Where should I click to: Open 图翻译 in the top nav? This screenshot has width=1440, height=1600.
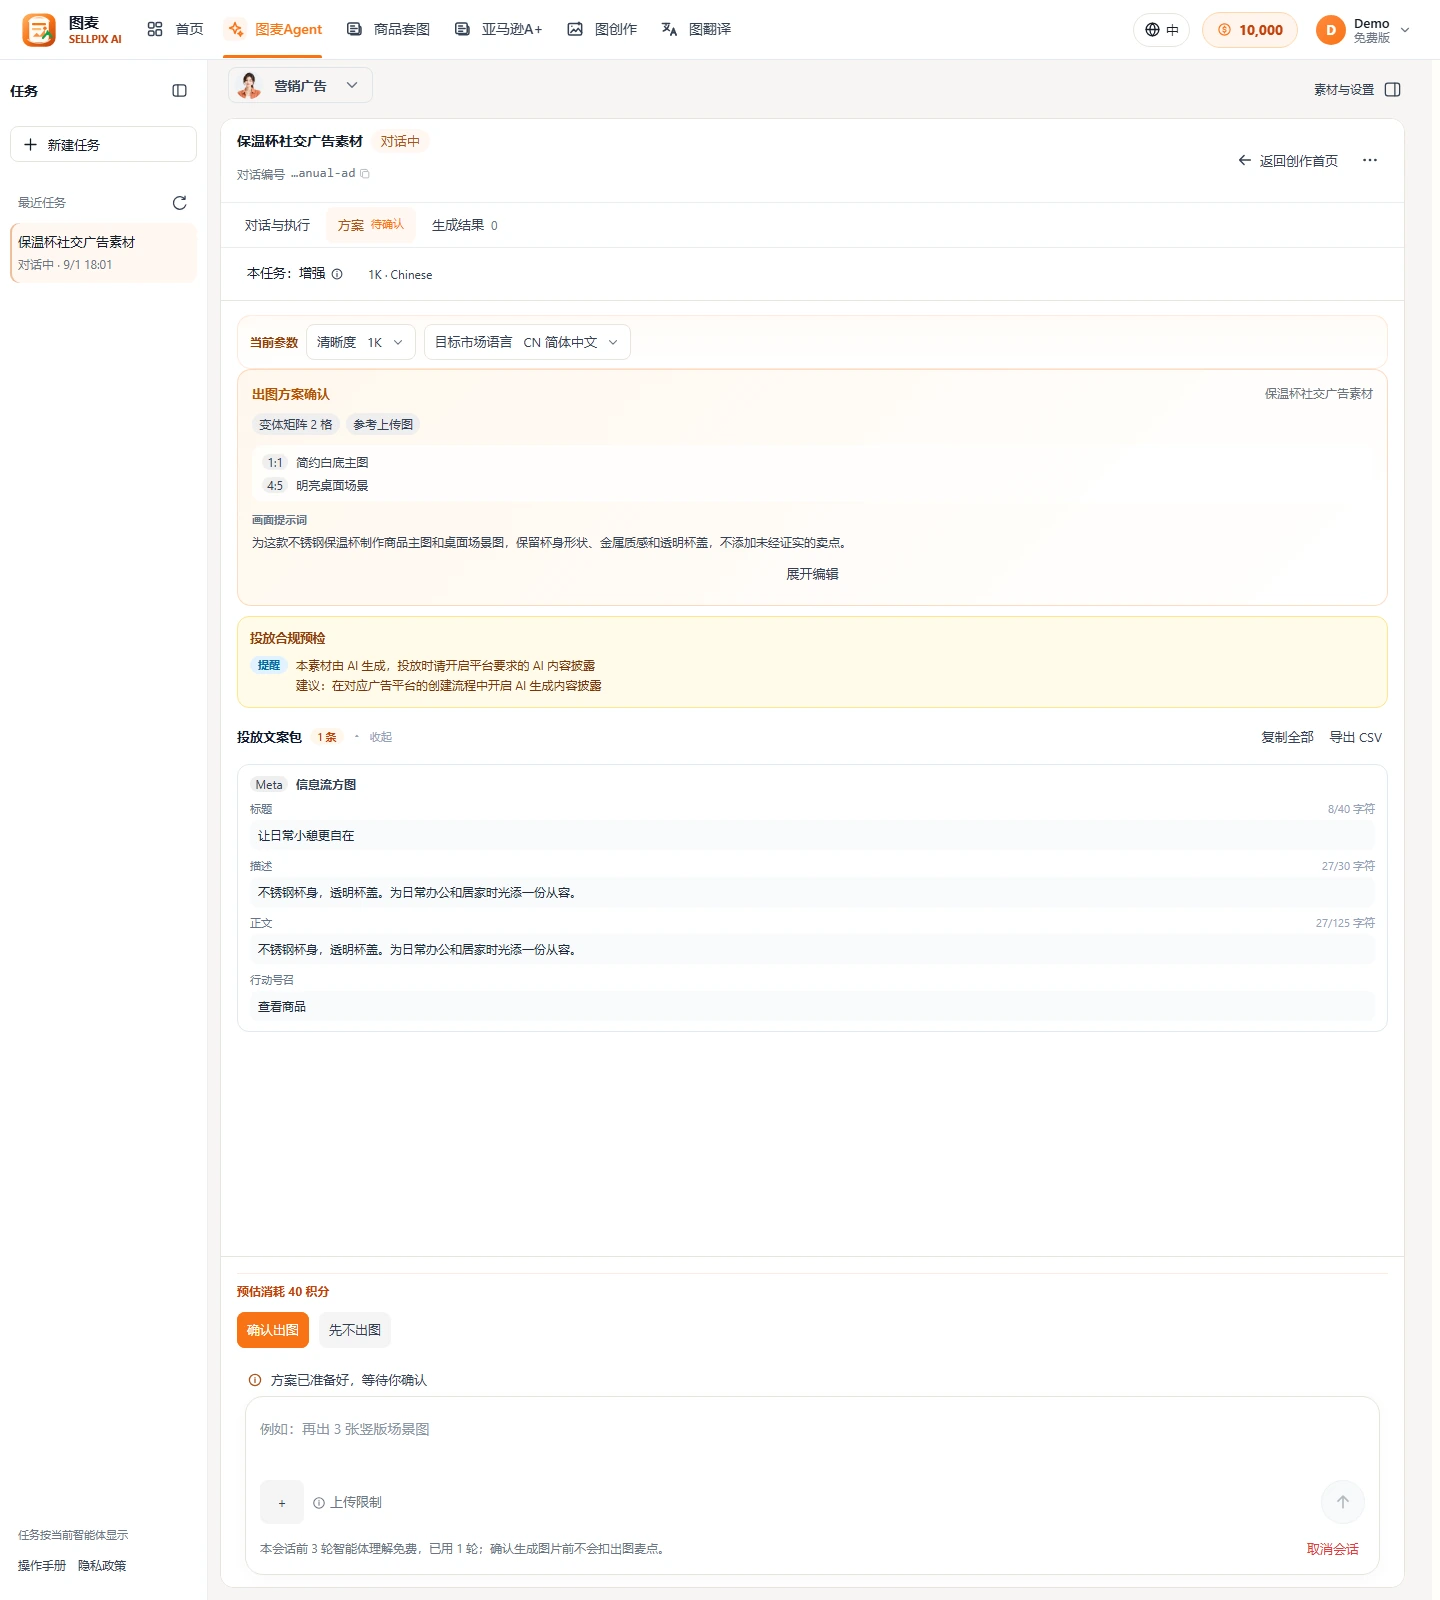[696, 30]
